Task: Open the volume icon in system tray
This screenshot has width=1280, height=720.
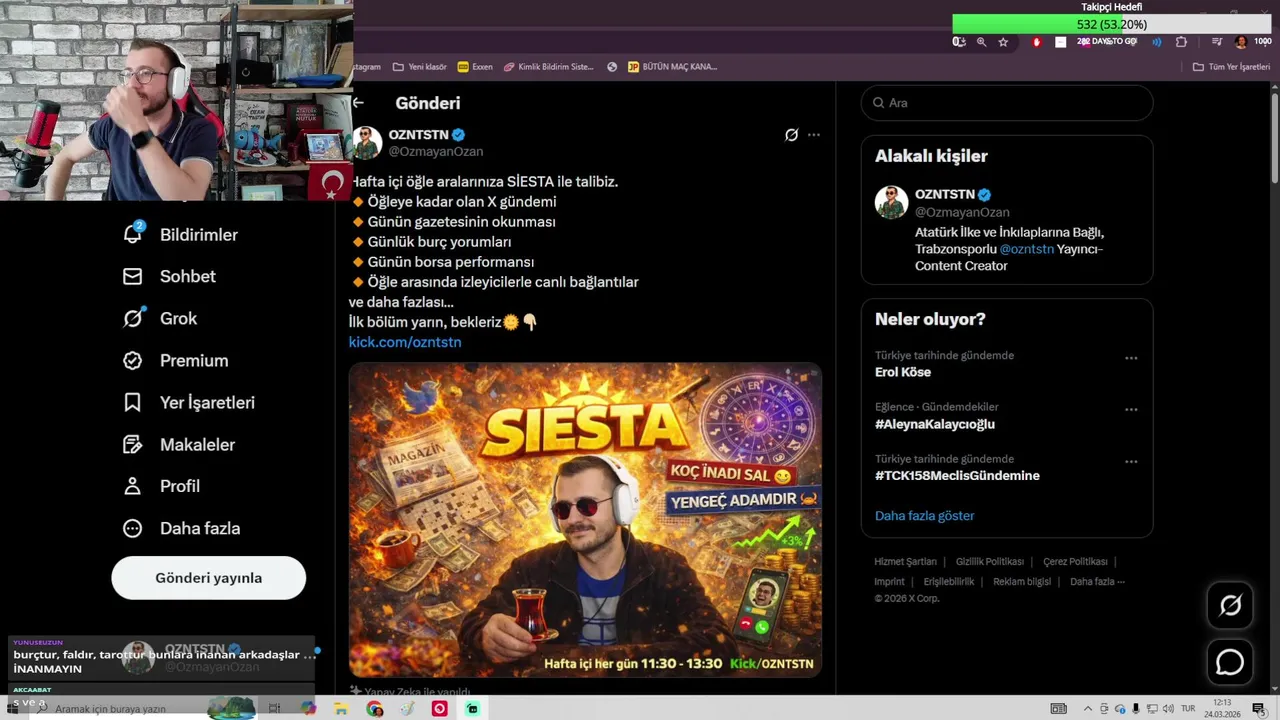Action: [x=1169, y=709]
